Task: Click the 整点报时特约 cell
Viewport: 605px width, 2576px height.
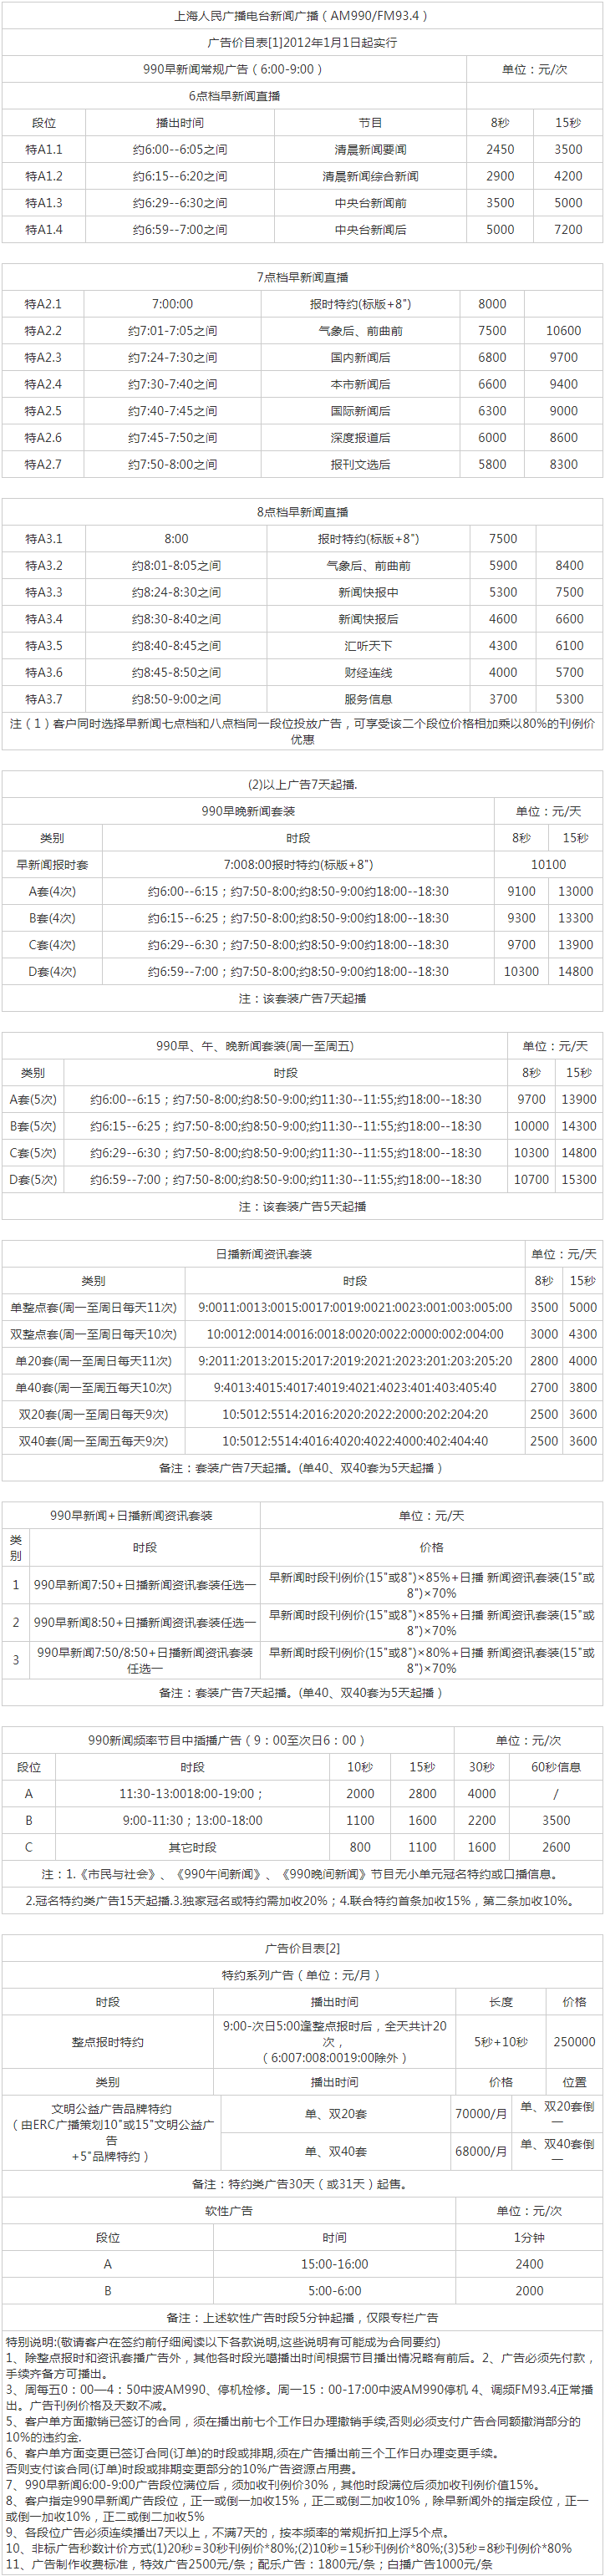Action: coord(108,2042)
